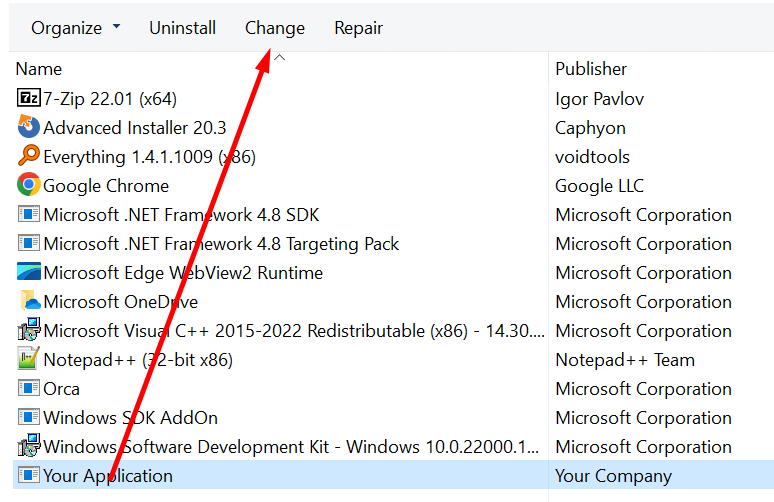Screen dimensions: 774x502
Task: Click Microsoft Corporation in the OneDrive row
Action: pos(643,302)
